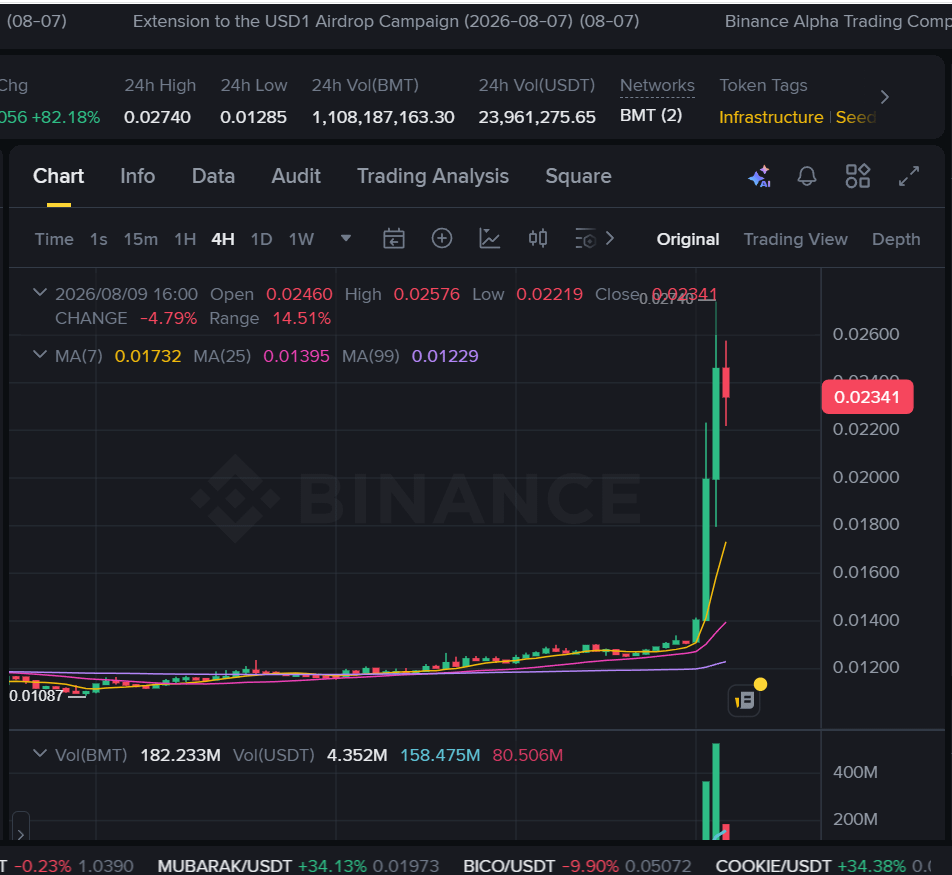Select the 1W interval

pos(301,239)
